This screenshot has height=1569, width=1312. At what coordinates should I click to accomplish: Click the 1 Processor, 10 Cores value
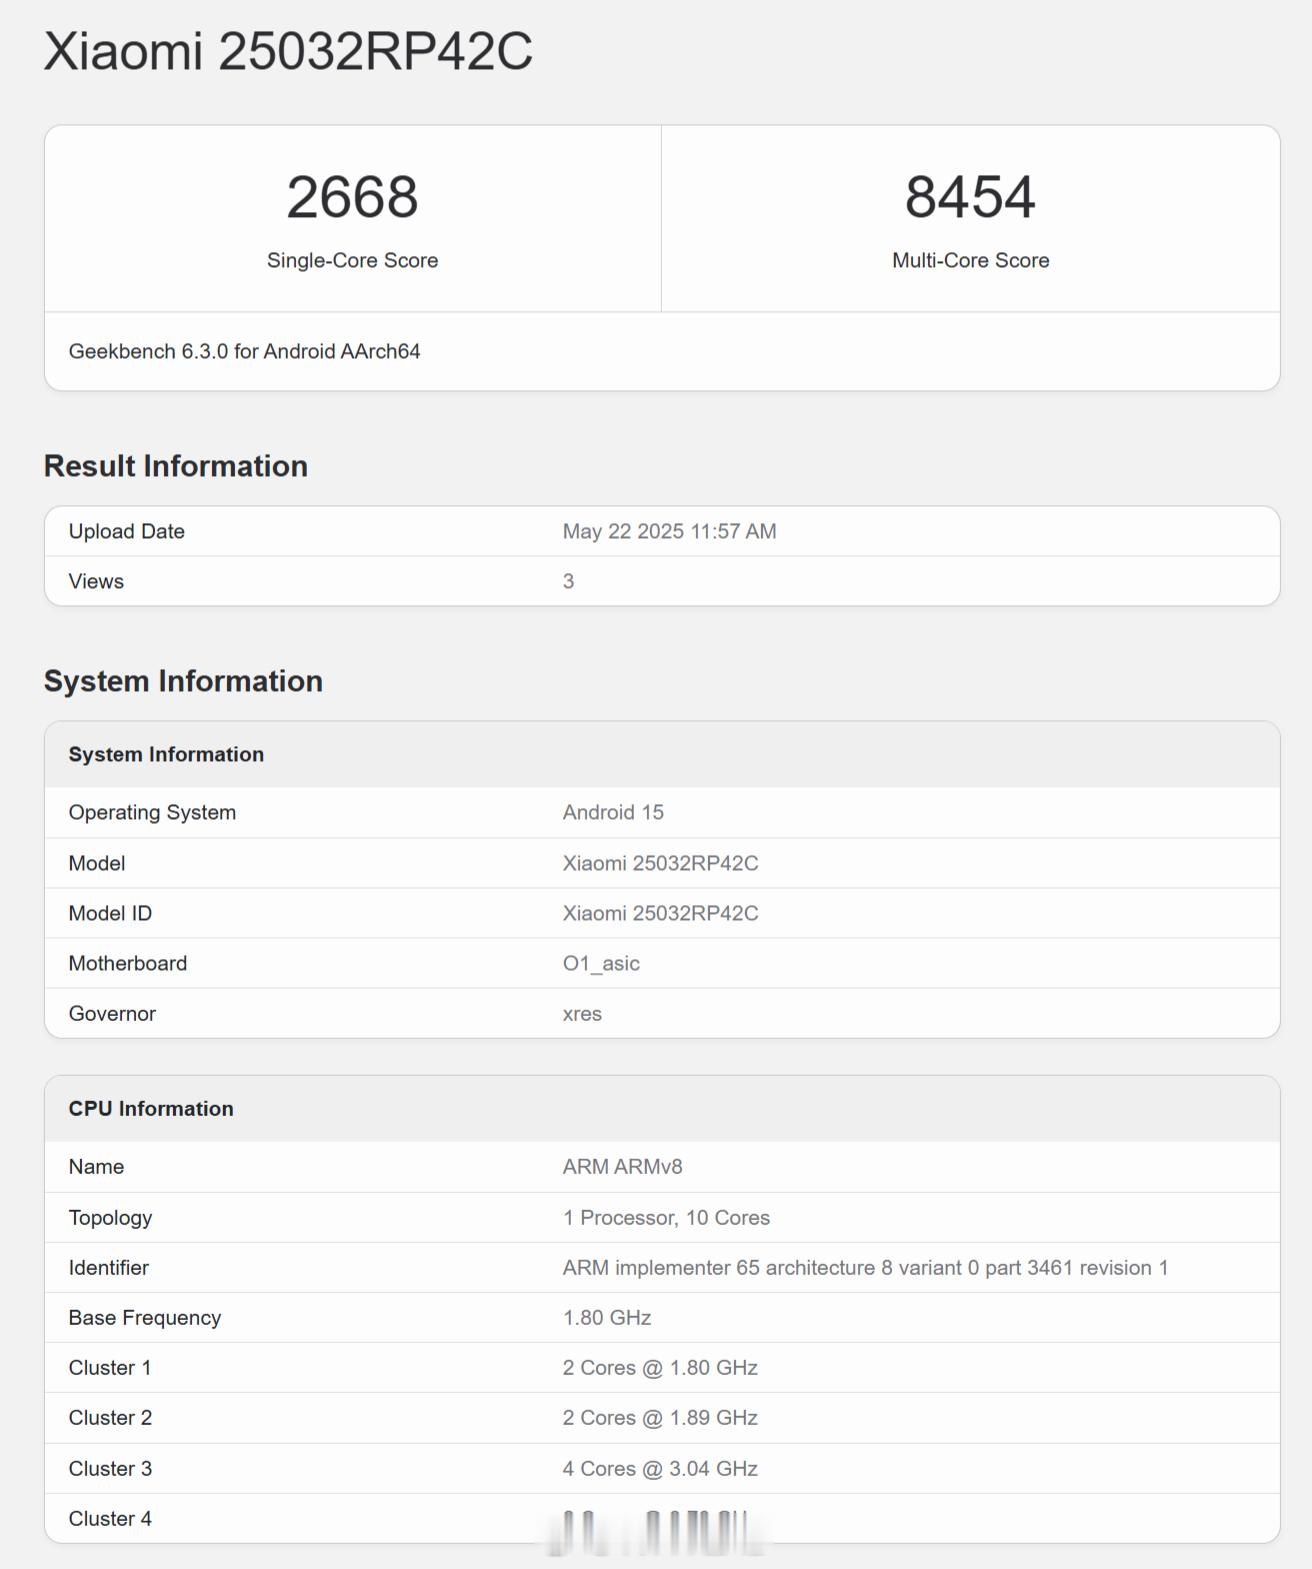point(666,1217)
